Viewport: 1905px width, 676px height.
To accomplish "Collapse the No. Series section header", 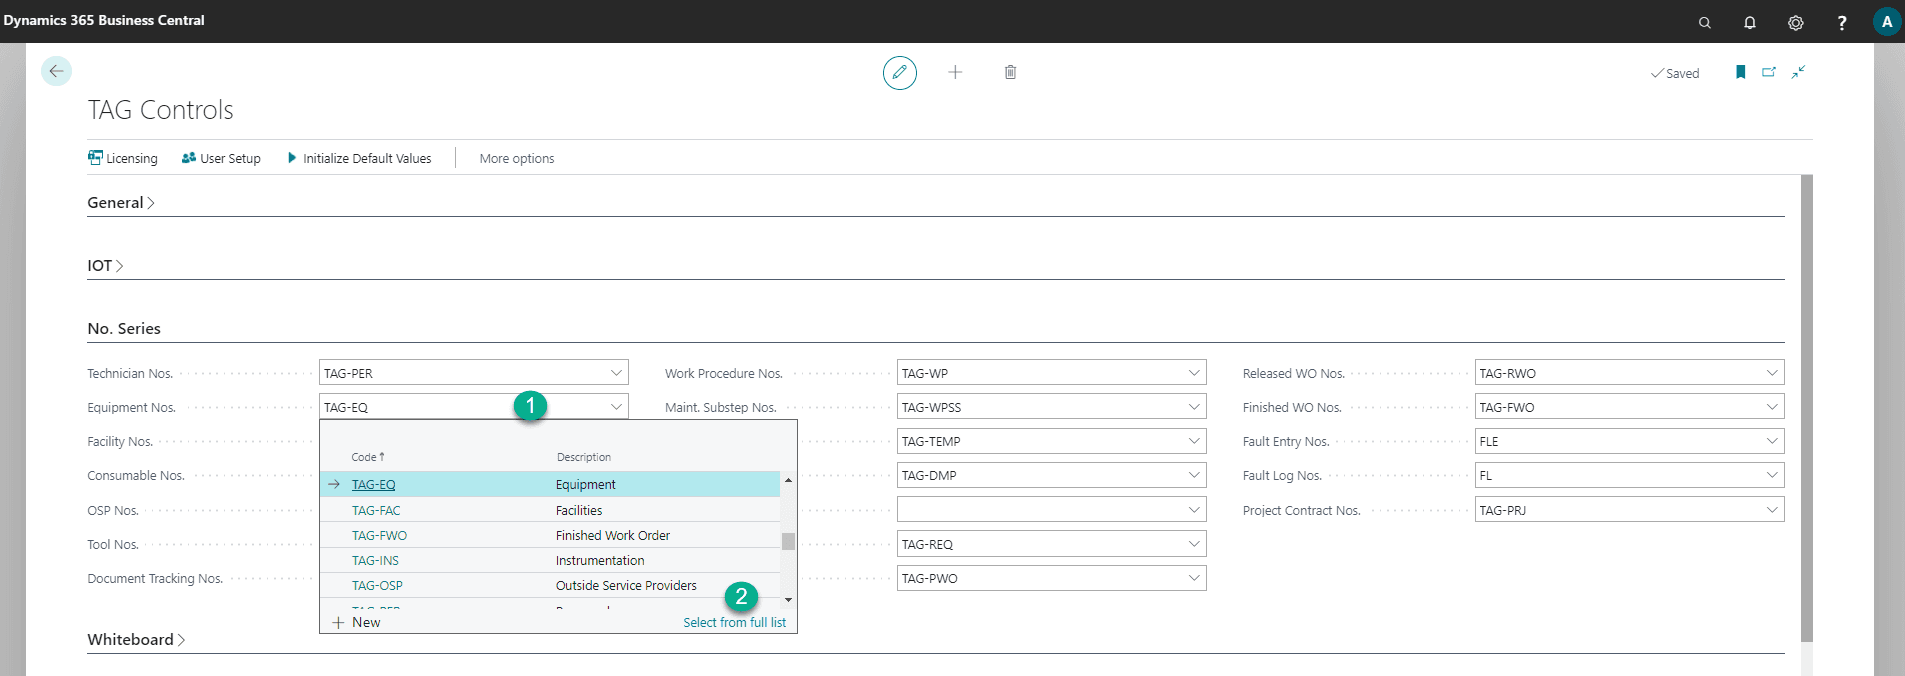I will coord(124,328).
